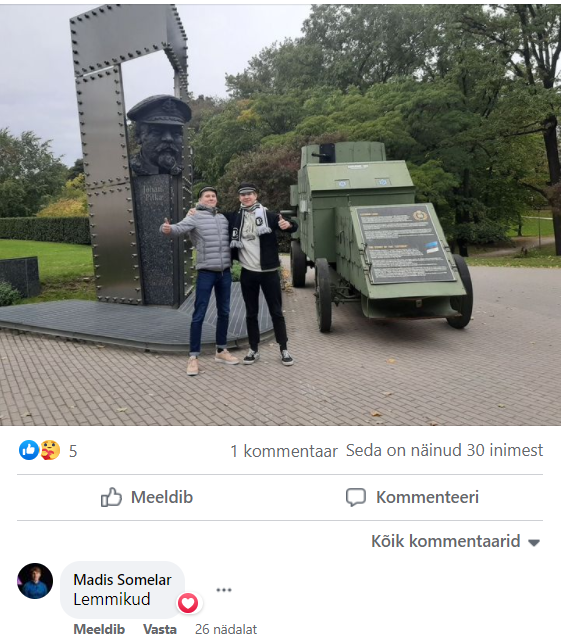Open the 1 kommentaar link
Image resolution: width=561 pixels, height=637 pixels.
[x=284, y=451]
